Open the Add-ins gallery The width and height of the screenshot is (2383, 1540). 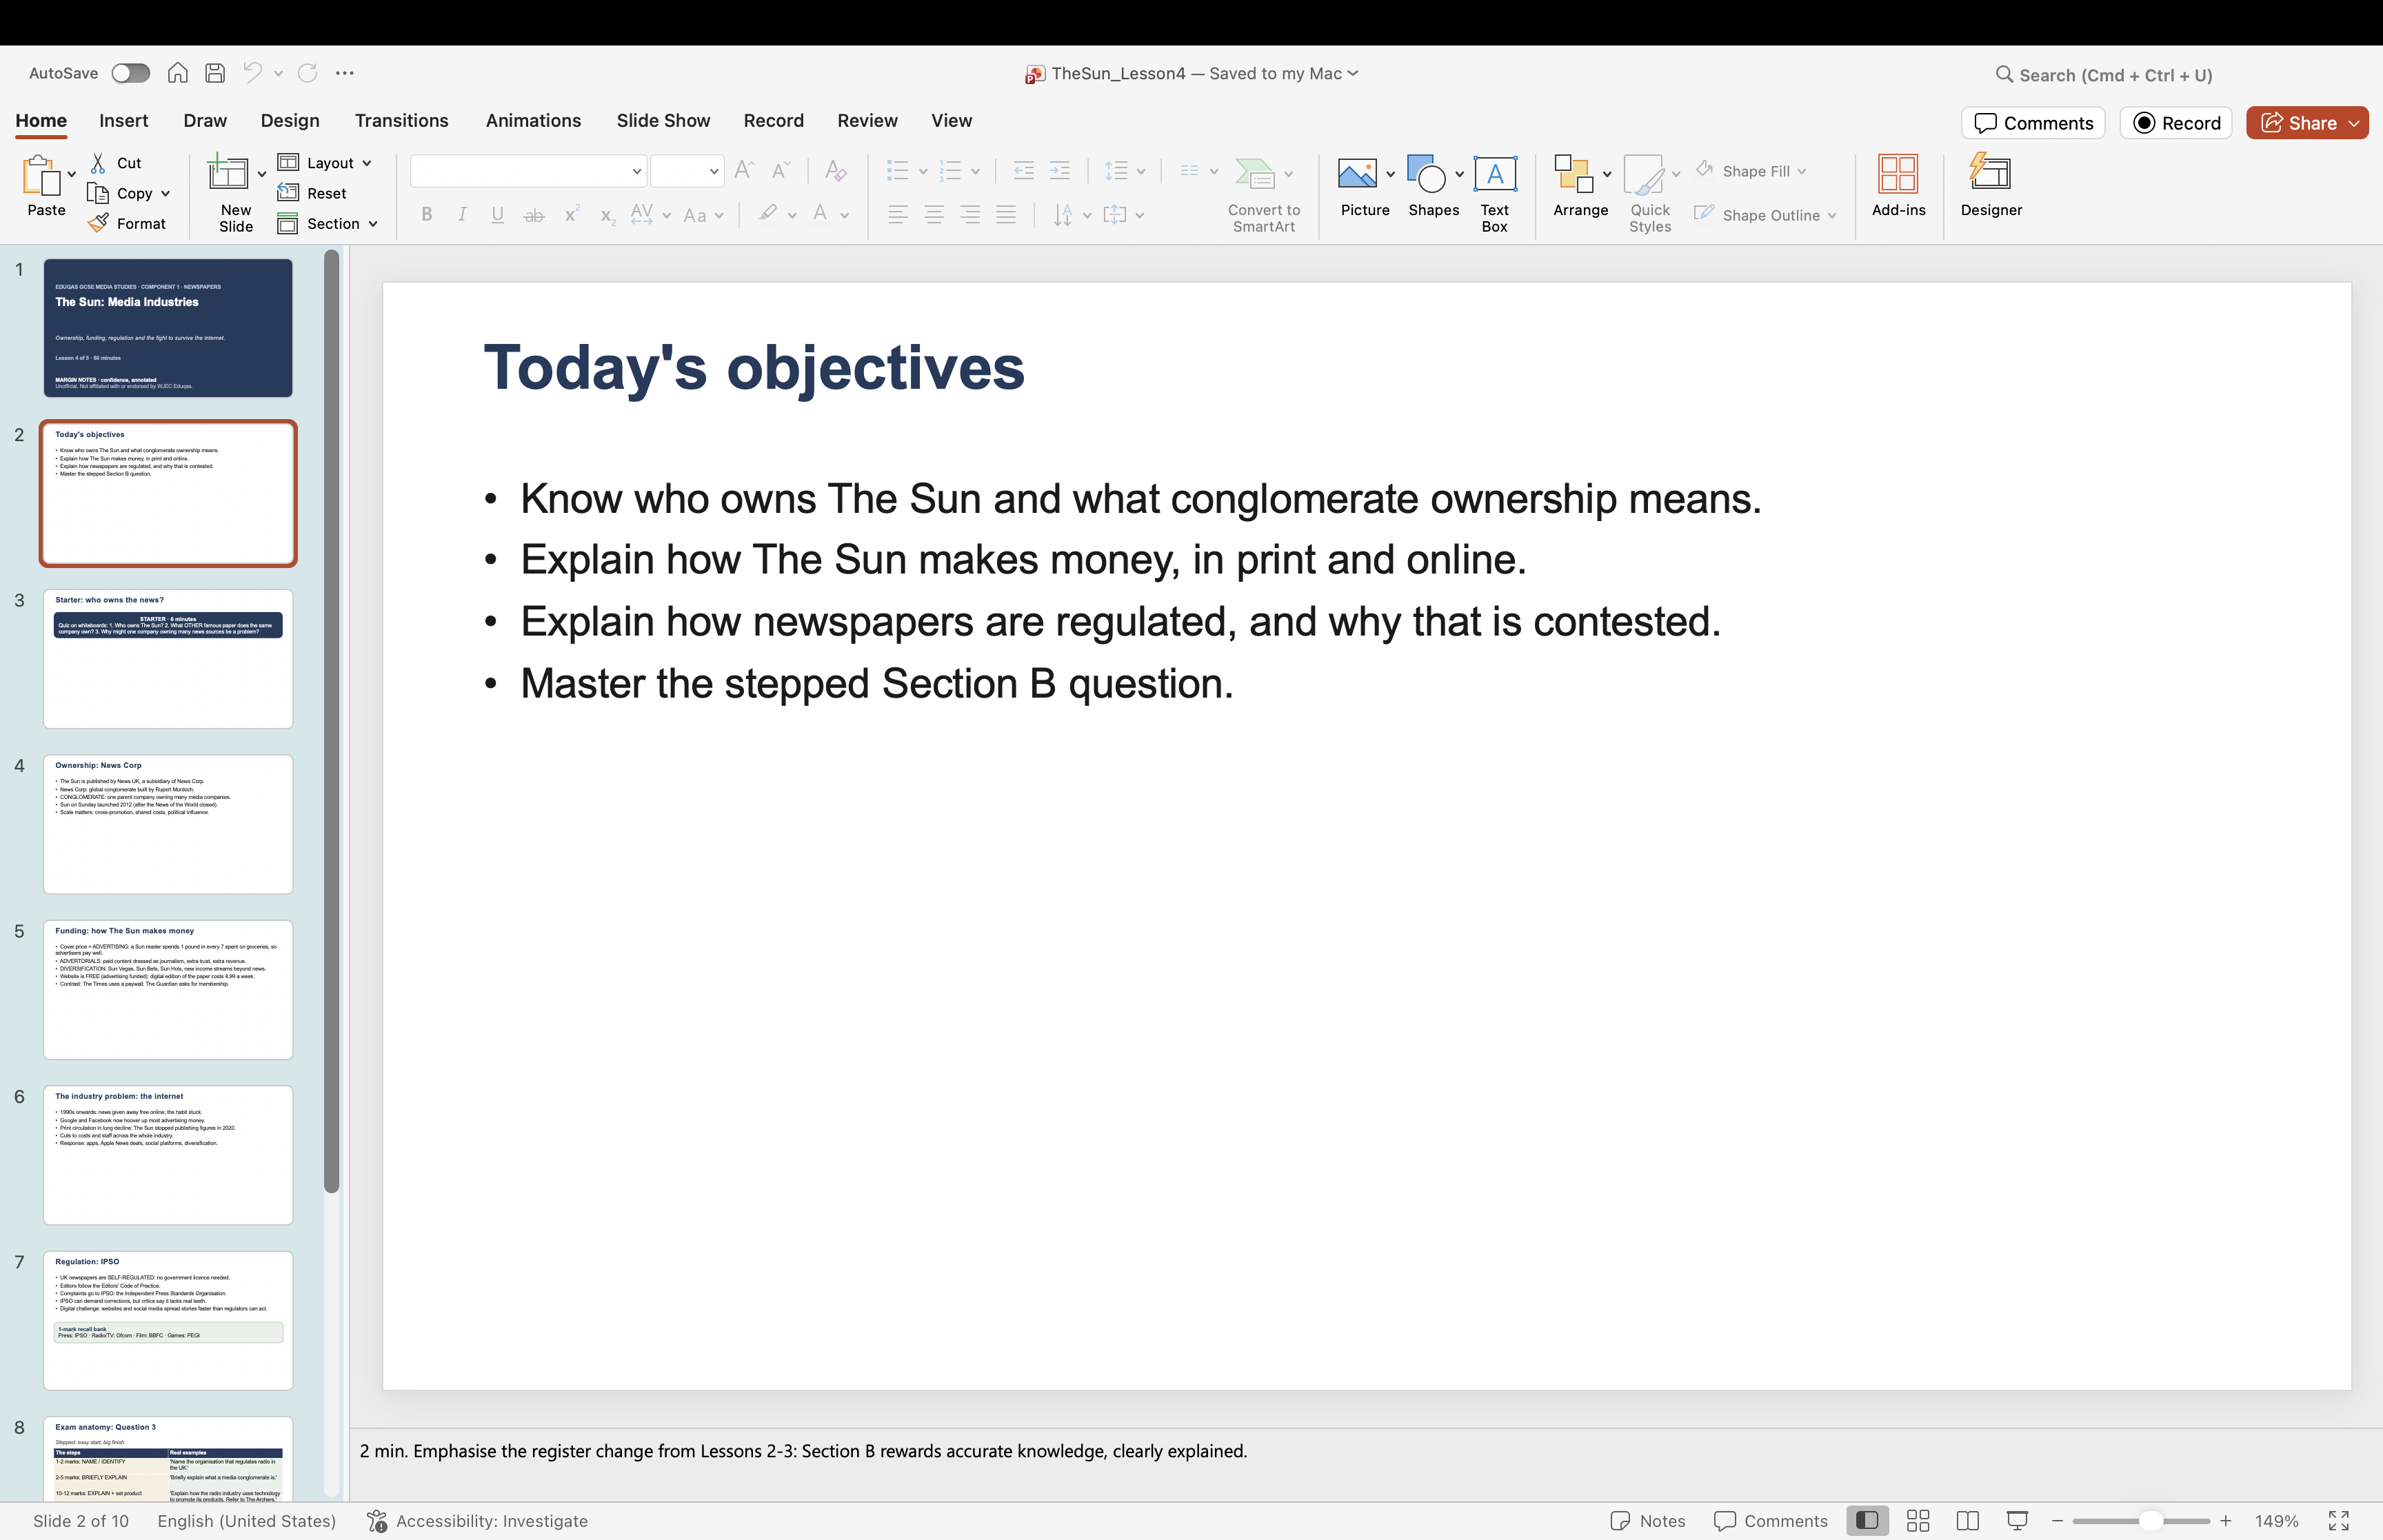[1898, 186]
